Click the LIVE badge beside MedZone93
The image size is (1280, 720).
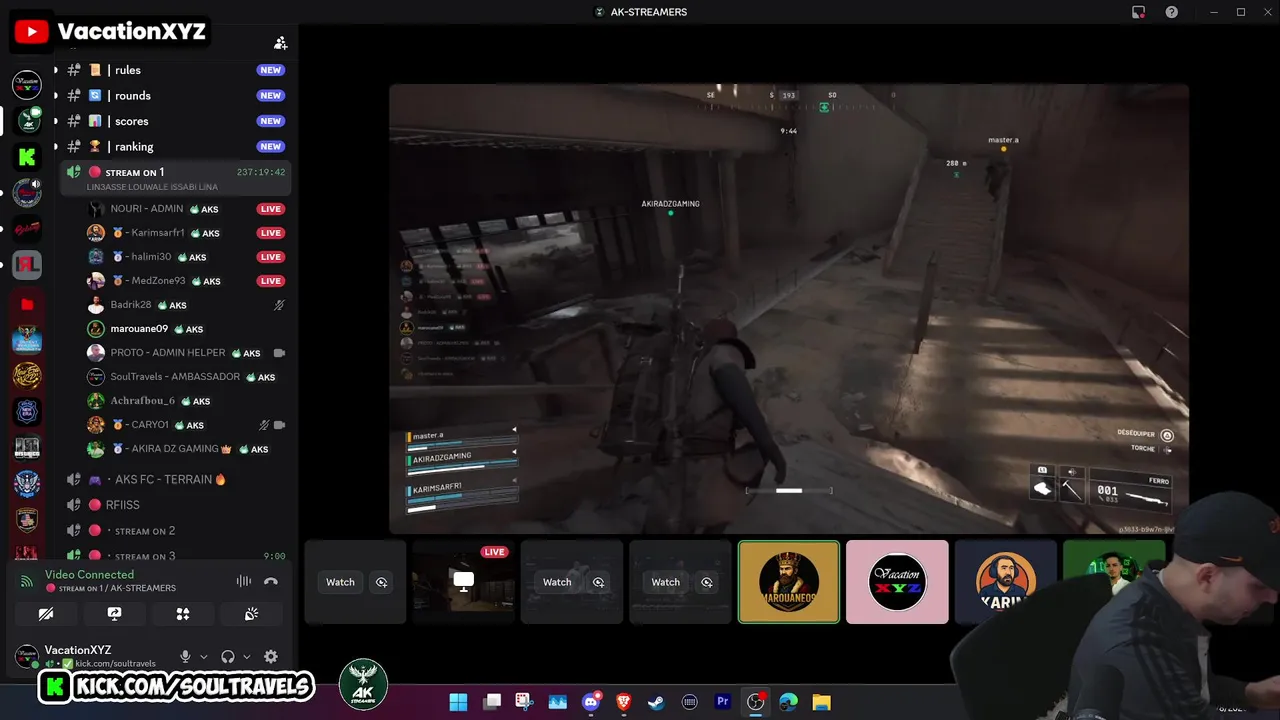tap(270, 281)
